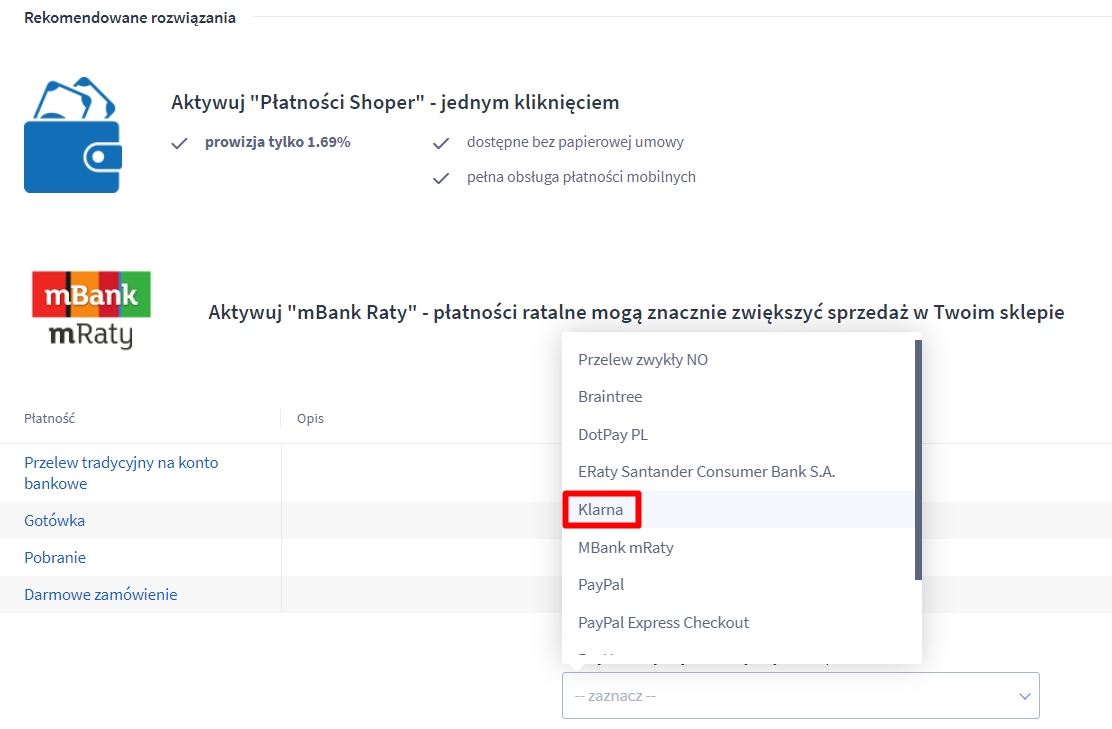This screenshot has height=729, width=1112.
Task: Choose Klarna from the payment list
Action: [738, 510]
